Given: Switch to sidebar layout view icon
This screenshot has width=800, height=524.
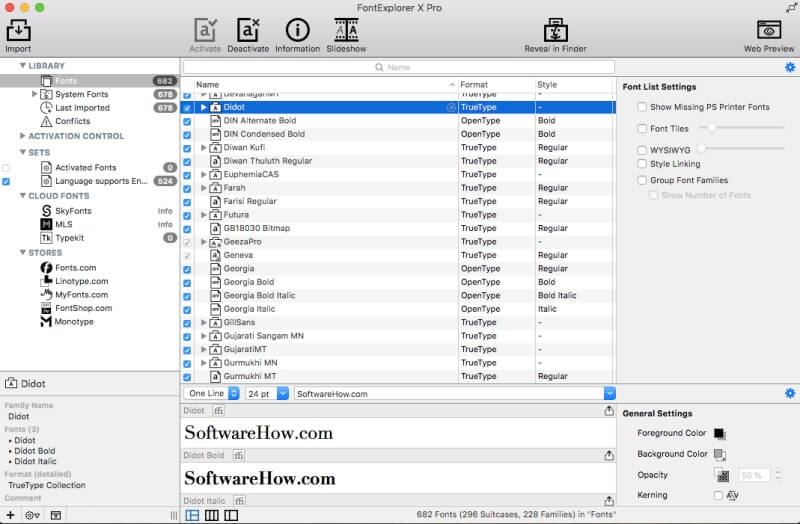Looking at the screenshot, I should [231, 515].
